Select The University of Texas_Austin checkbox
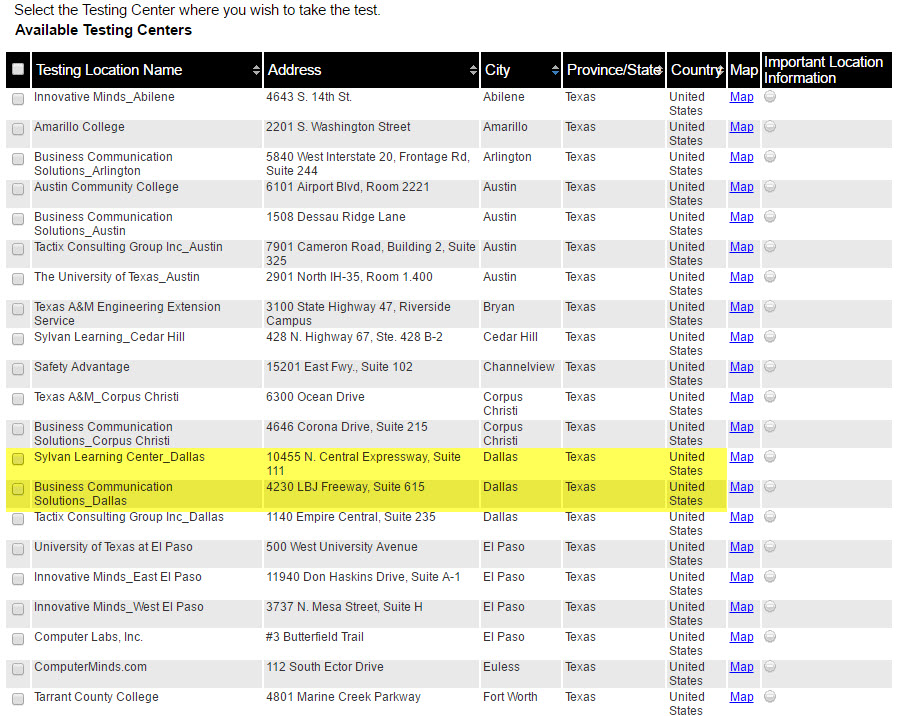This screenshot has height=716, width=909. [x=18, y=279]
